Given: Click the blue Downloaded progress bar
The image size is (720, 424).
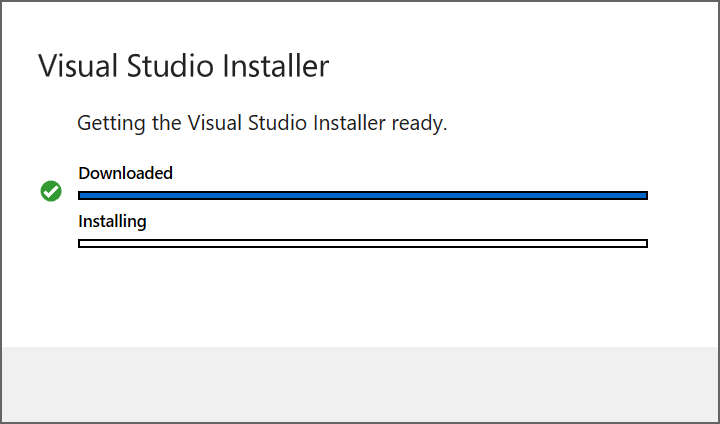Looking at the screenshot, I should [x=363, y=196].
